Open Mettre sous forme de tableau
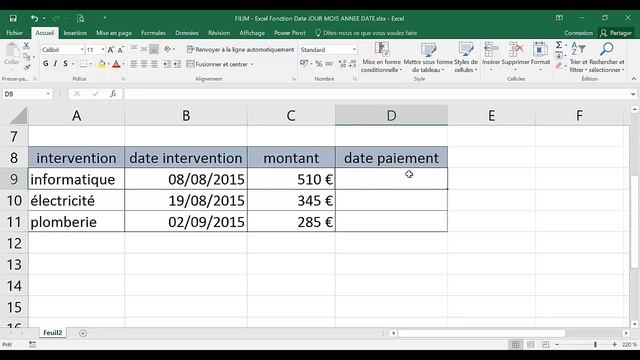This screenshot has width=640, height=360. coord(428,58)
